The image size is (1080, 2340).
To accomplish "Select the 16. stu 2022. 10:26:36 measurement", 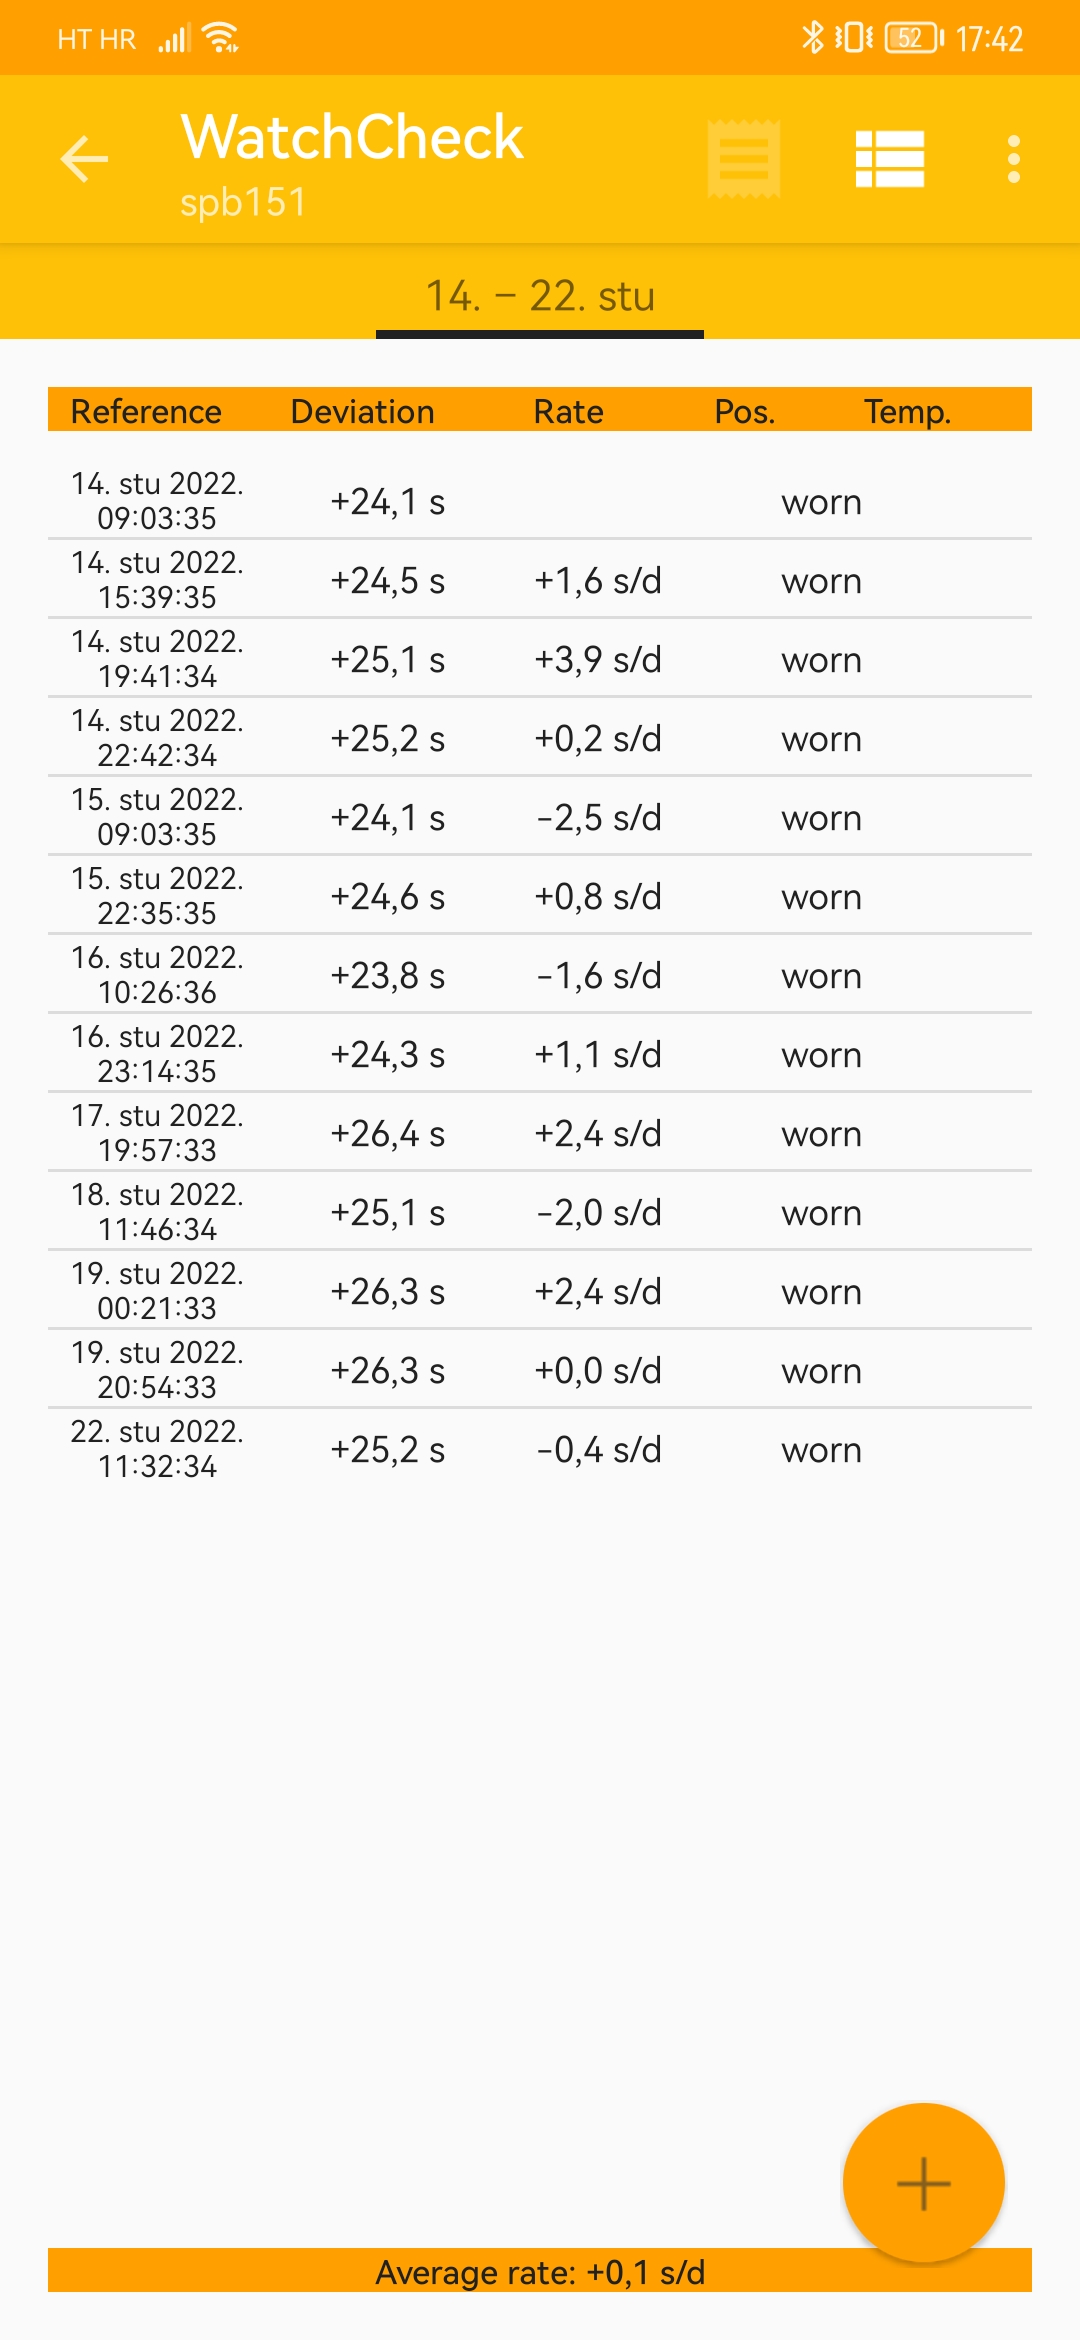I will [540, 975].
